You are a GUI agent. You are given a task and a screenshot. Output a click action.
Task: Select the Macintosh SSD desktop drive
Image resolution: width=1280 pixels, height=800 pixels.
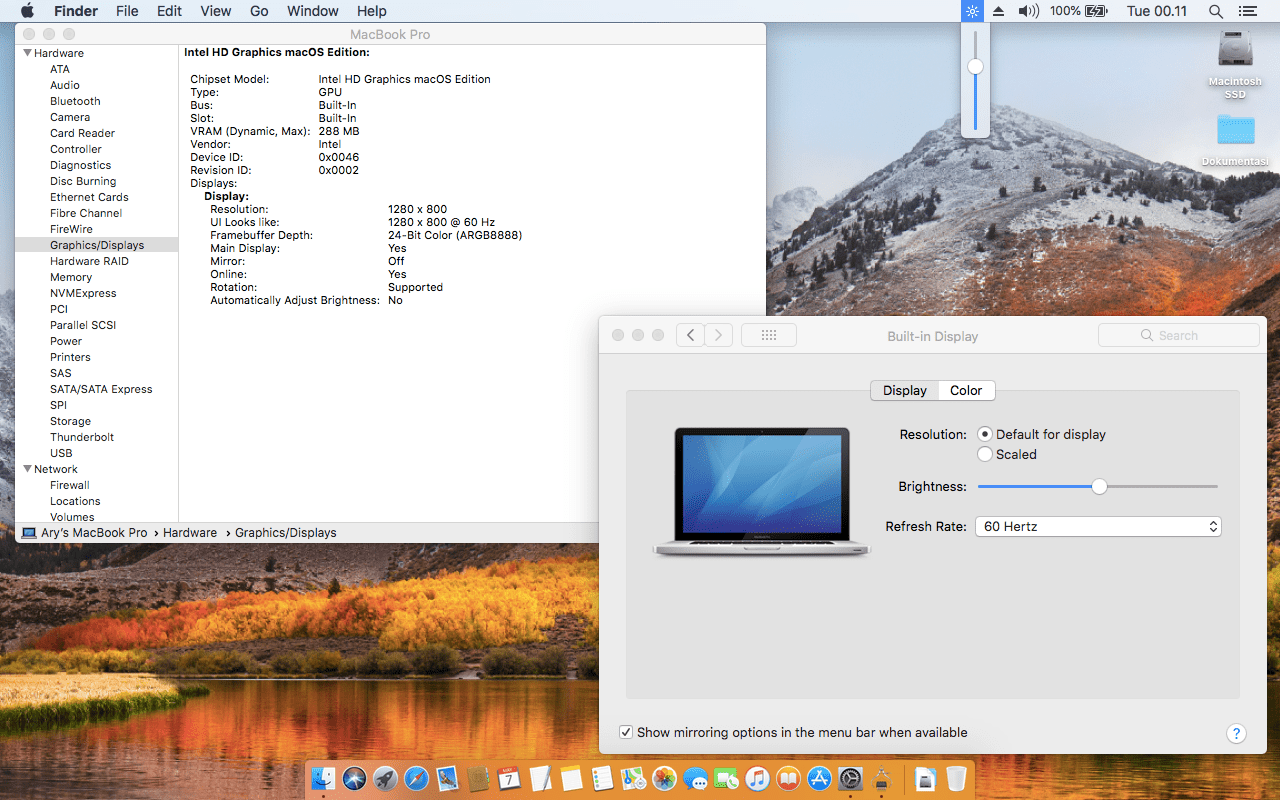(1235, 64)
